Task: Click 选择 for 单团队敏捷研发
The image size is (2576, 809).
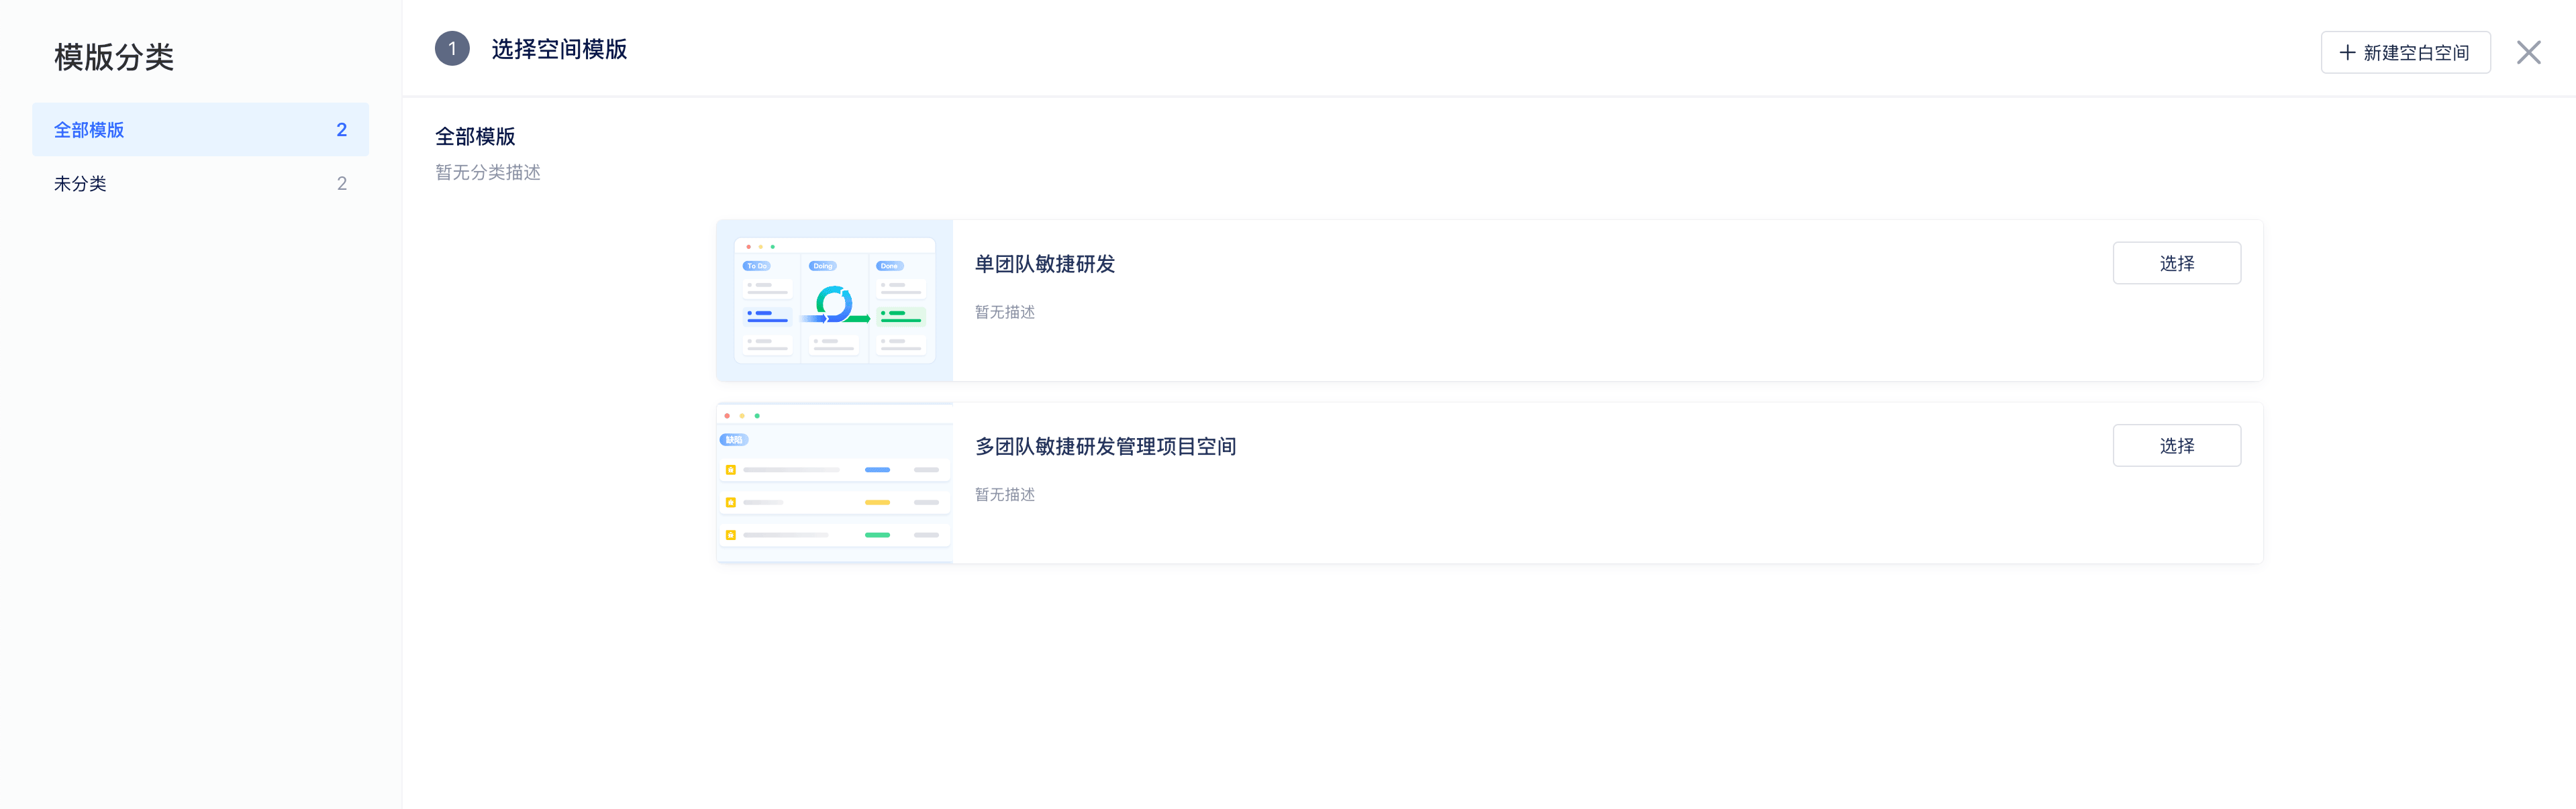Action: coord(2176,263)
